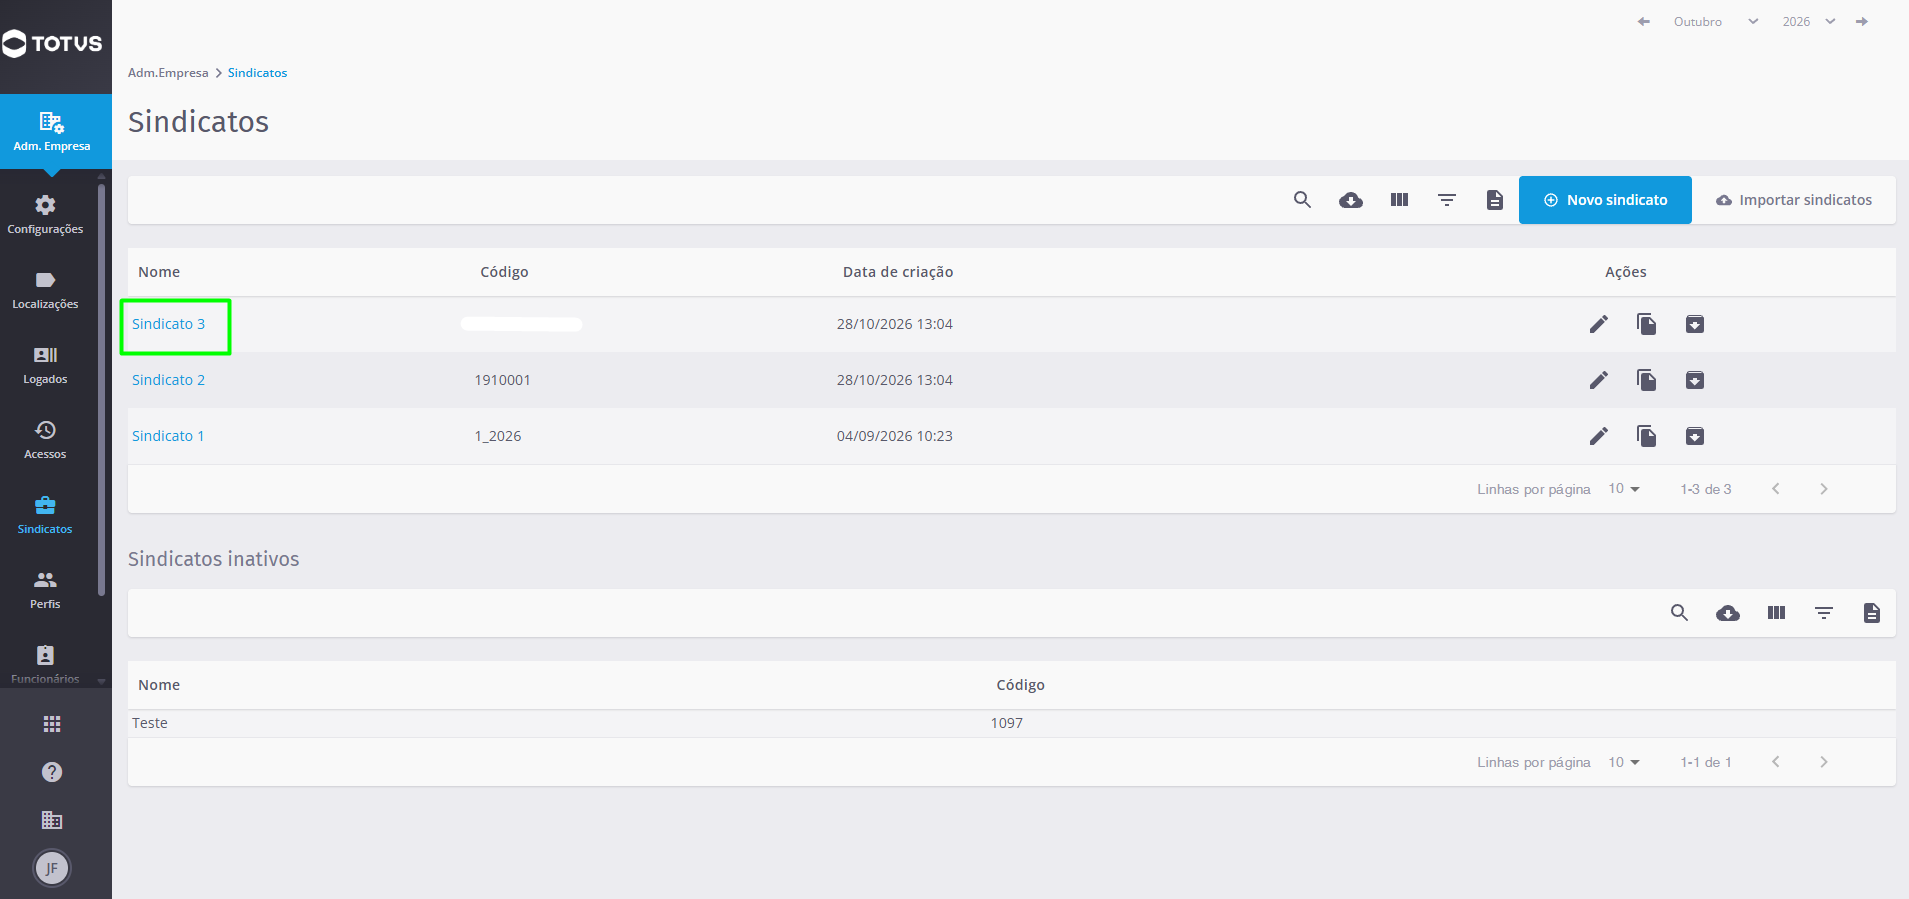Change rows per page for active Sindicatos
Screen dimensions: 1909x899
pos(1624,489)
